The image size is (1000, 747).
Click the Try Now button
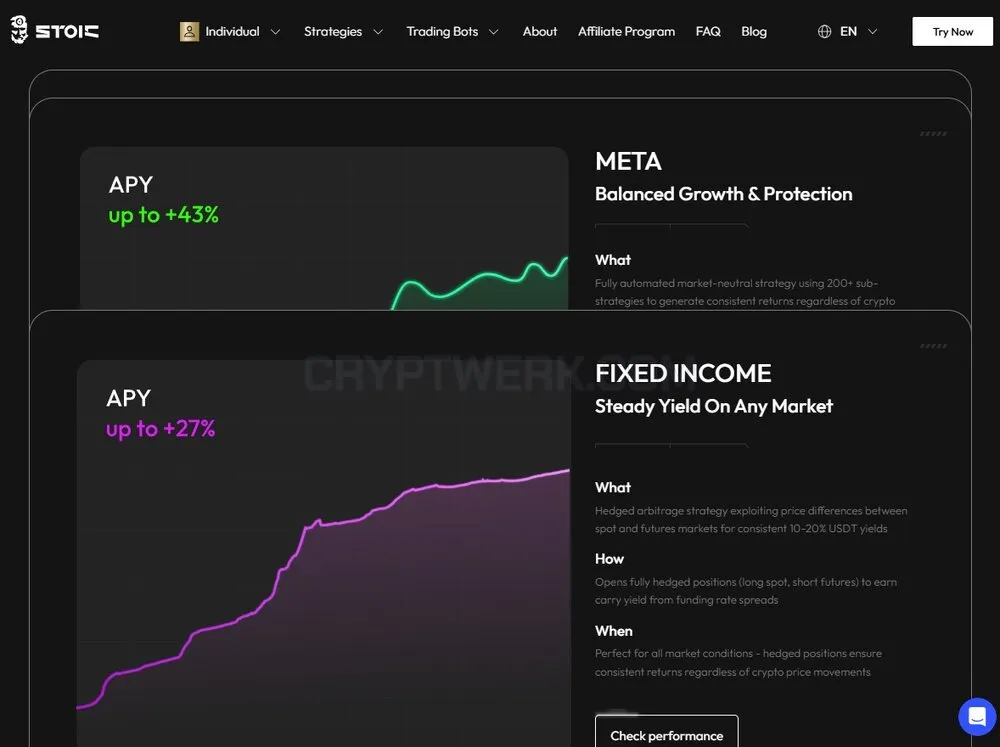click(x=952, y=31)
